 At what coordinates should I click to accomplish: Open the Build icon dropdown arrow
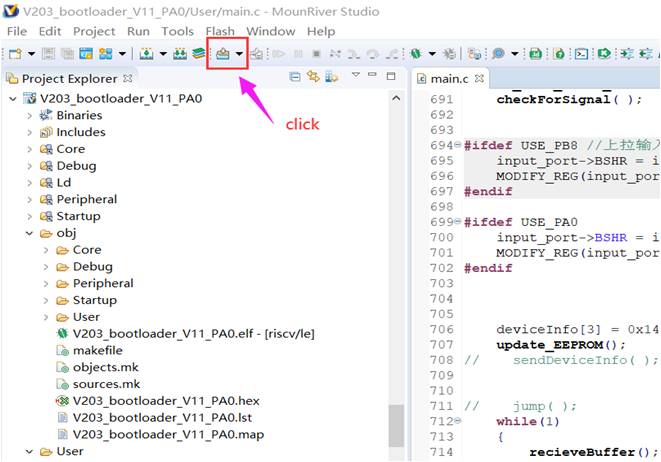[x=163, y=54]
